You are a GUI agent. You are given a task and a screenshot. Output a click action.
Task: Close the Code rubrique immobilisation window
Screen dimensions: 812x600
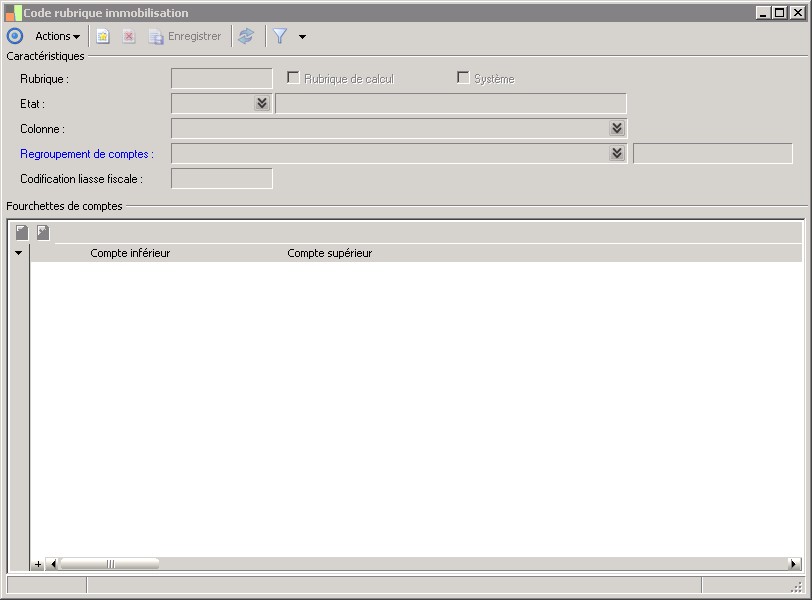coord(798,13)
